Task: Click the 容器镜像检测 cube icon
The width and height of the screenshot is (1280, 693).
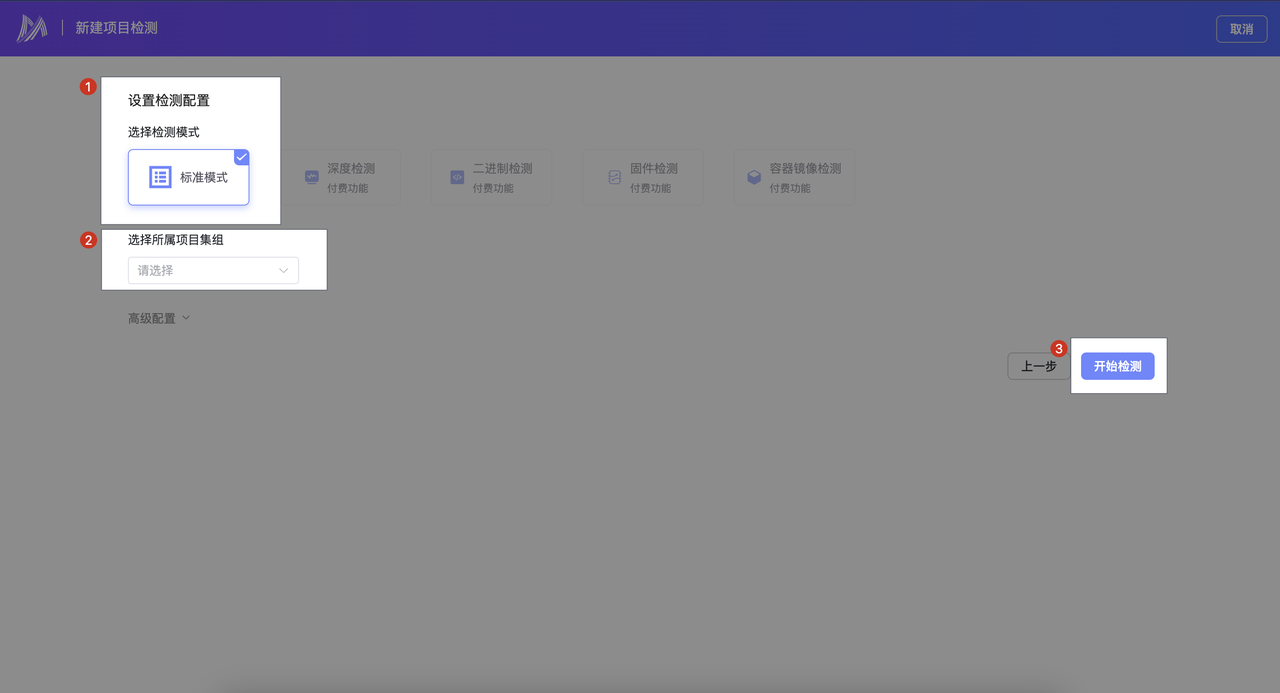Action: coord(754,177)
